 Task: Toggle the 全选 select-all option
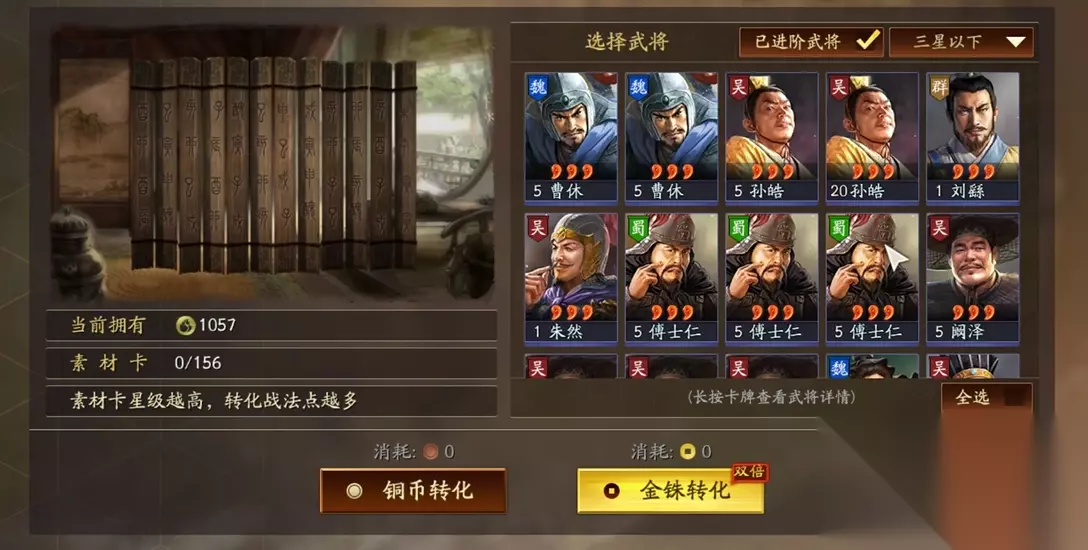pyautogui.click(x=987, y=397)
